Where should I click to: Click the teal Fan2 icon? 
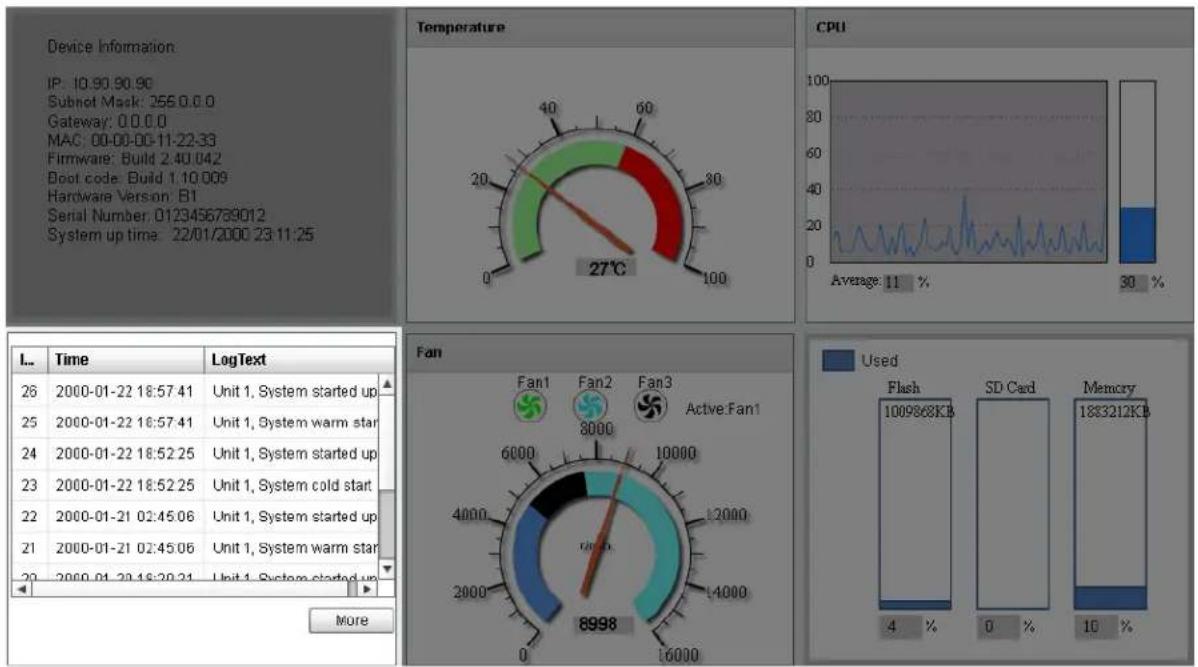pos(591,406)
